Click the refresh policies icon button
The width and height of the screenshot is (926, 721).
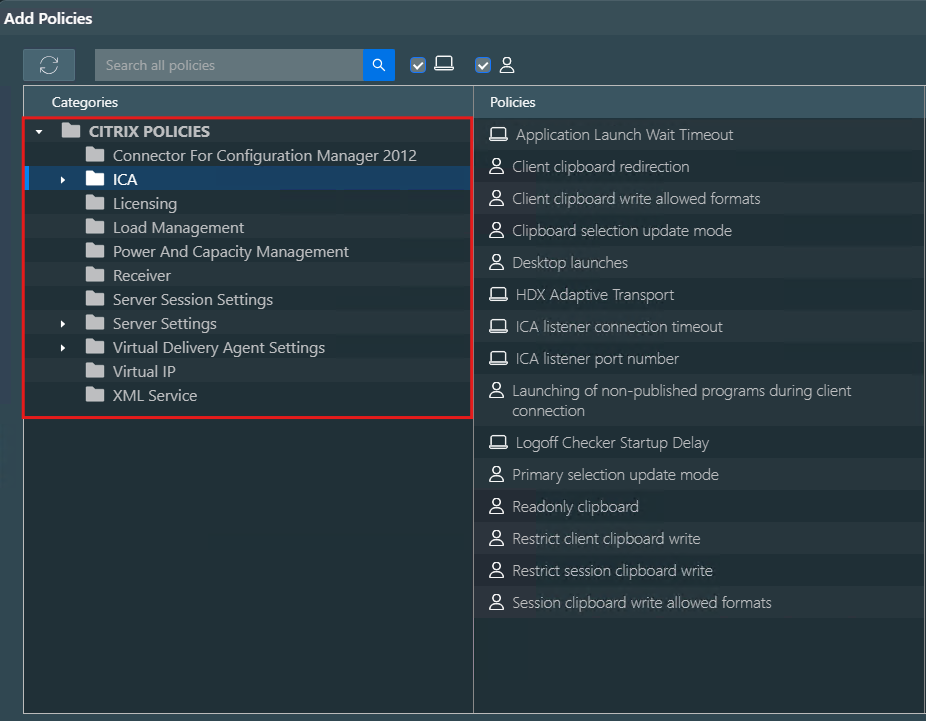[49, 65]
